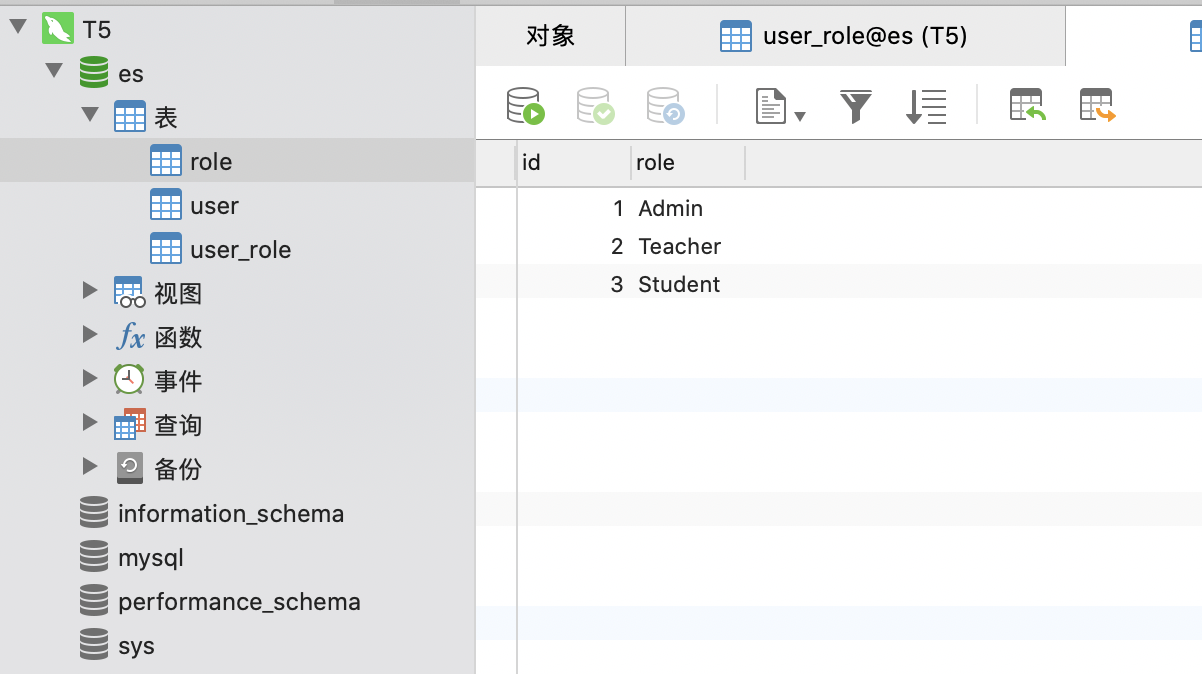Apply a data filter to the records
The height and width of the screenshot is (674, 1202).
click(x=855, y=104)
